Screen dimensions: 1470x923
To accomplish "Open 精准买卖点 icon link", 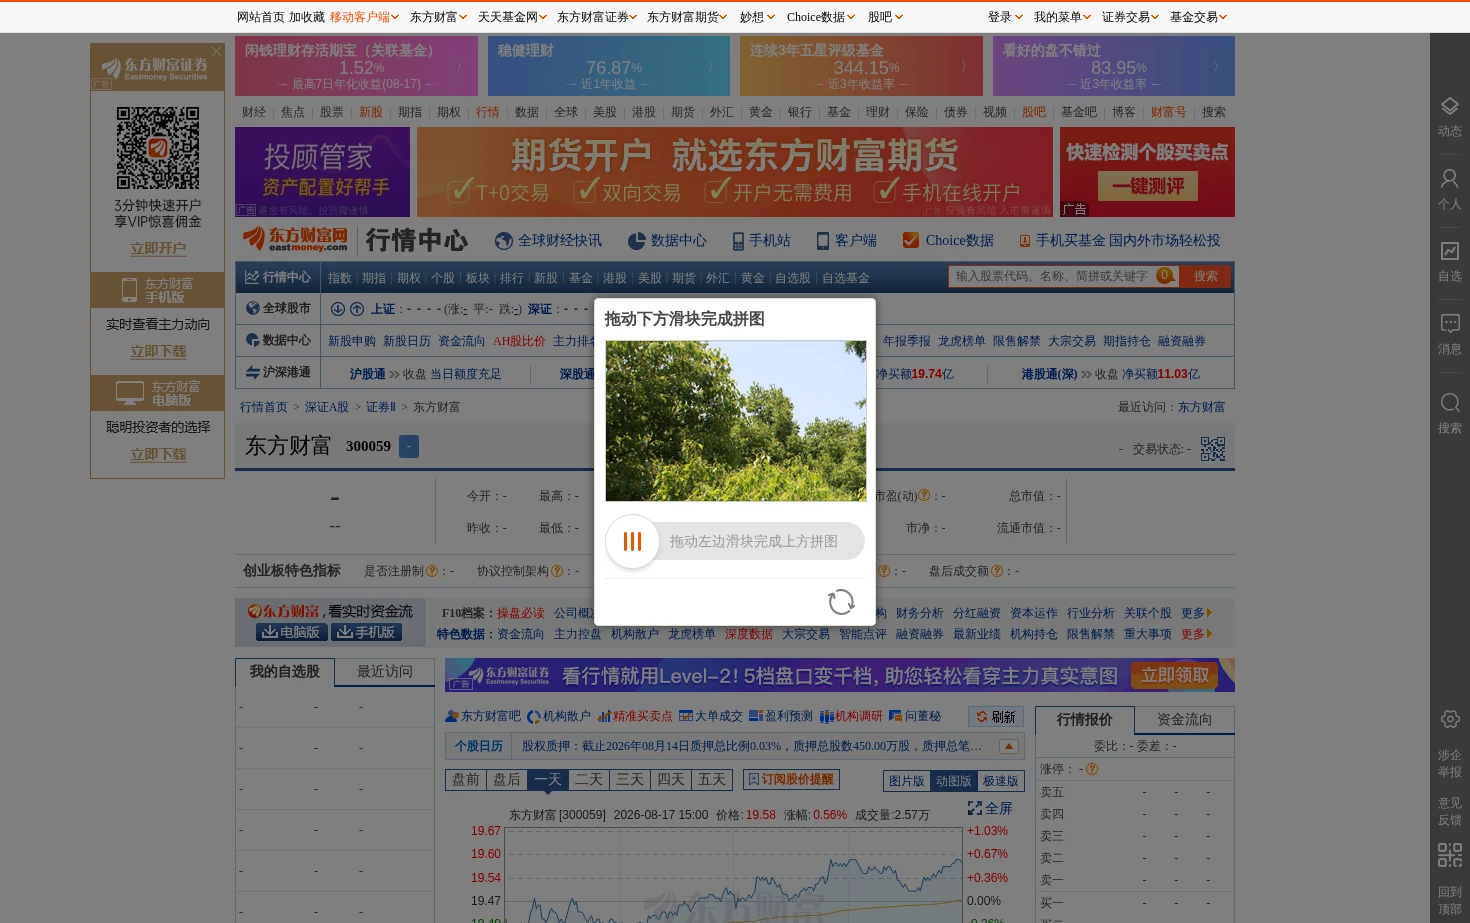I will click(x=635, y=716).
